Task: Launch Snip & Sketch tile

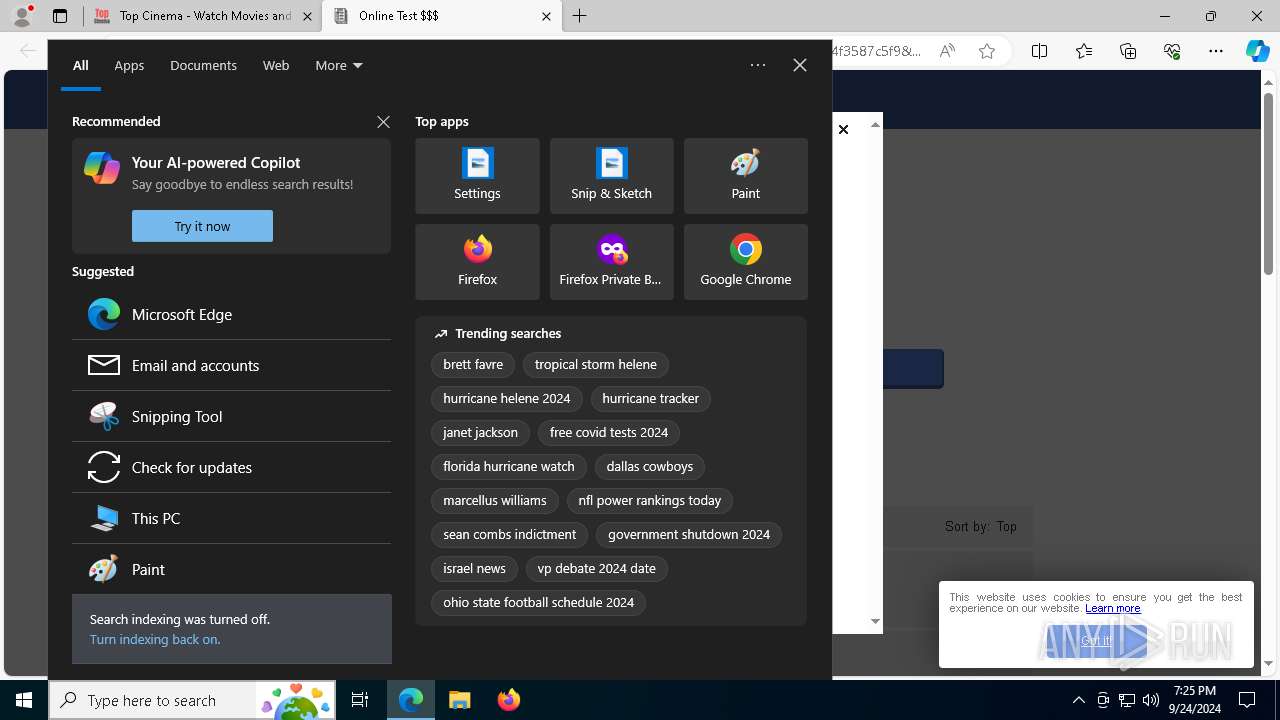Action: coord(611,176)
